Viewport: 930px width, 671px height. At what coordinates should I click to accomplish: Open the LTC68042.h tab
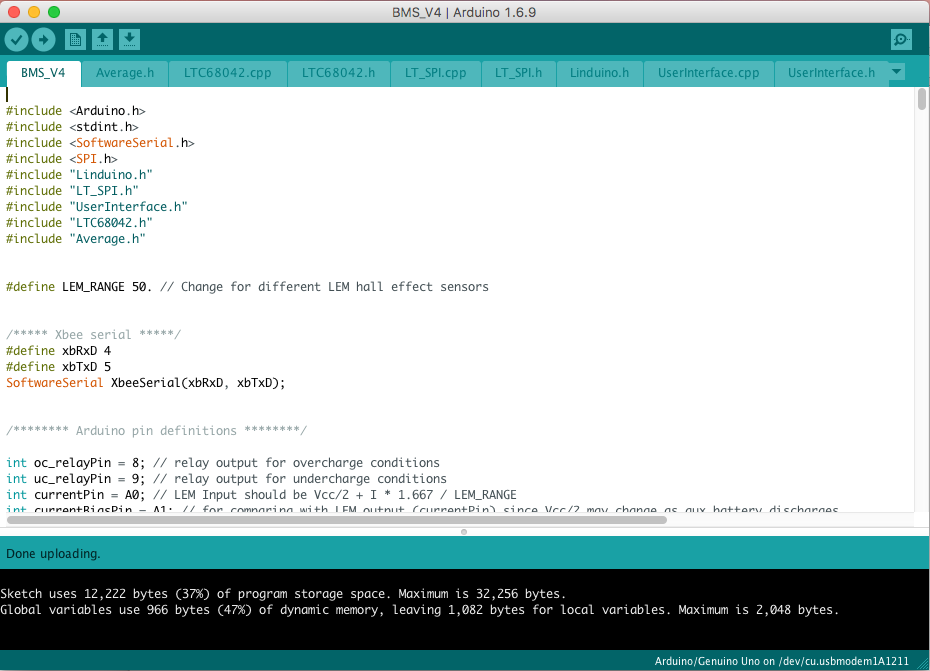tap(338, 73)
